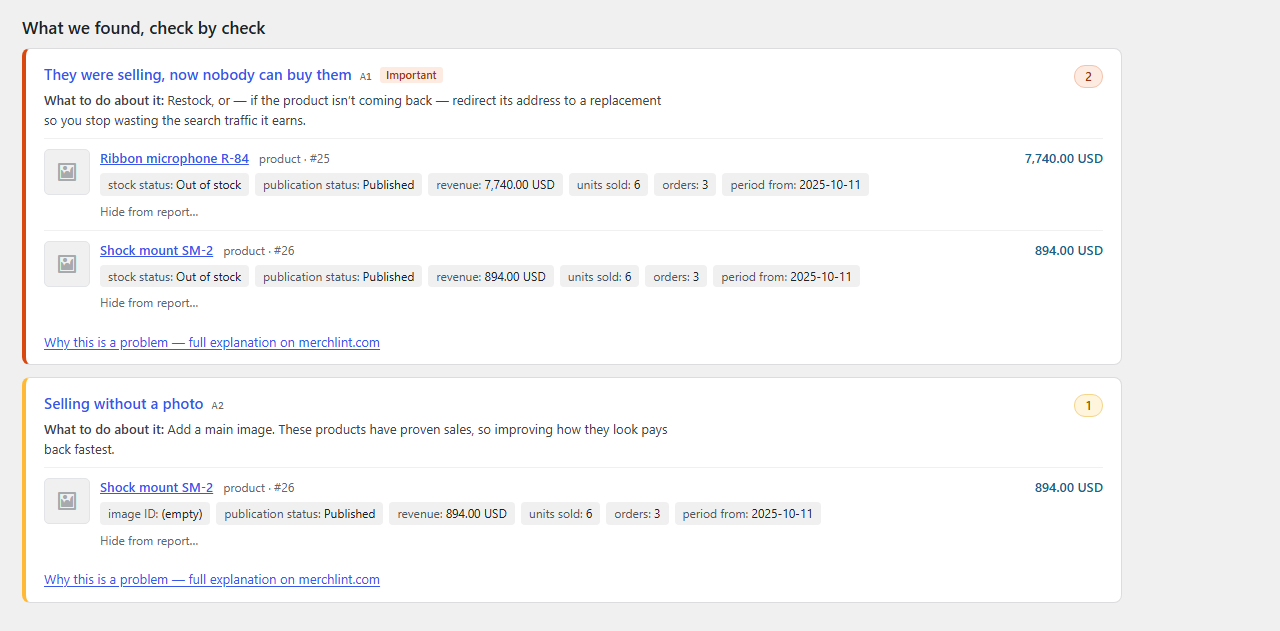
Task: Click the count badge showing 2
Action: point(1088,76)
